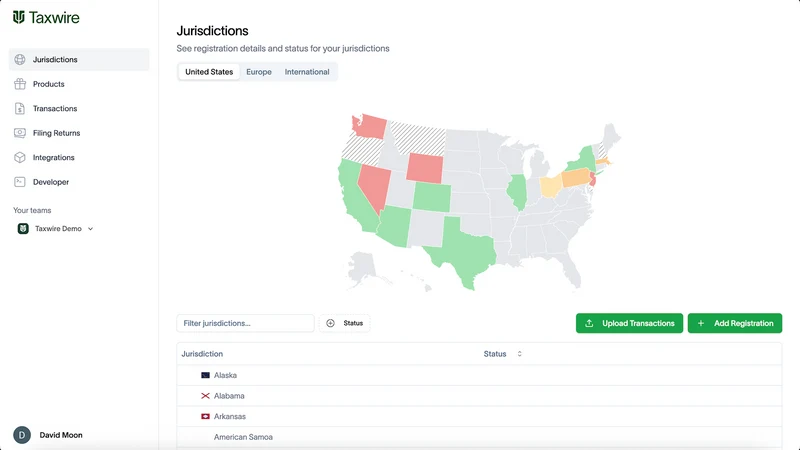Open the Status filter dropdown
800x450 pixels.
click(345, 323)
